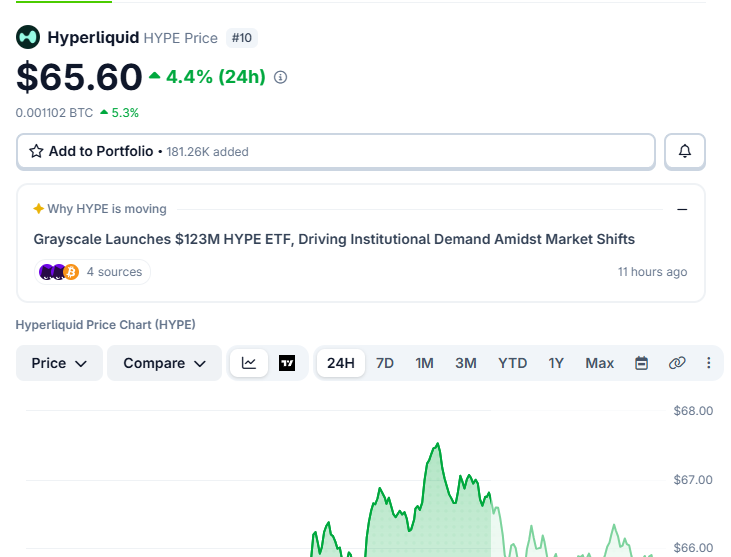Viewport: 731px width, 557px height.
Task: Click the 11 hours ago timestamp
Action: pyautogui.click(x=653, y=272)
